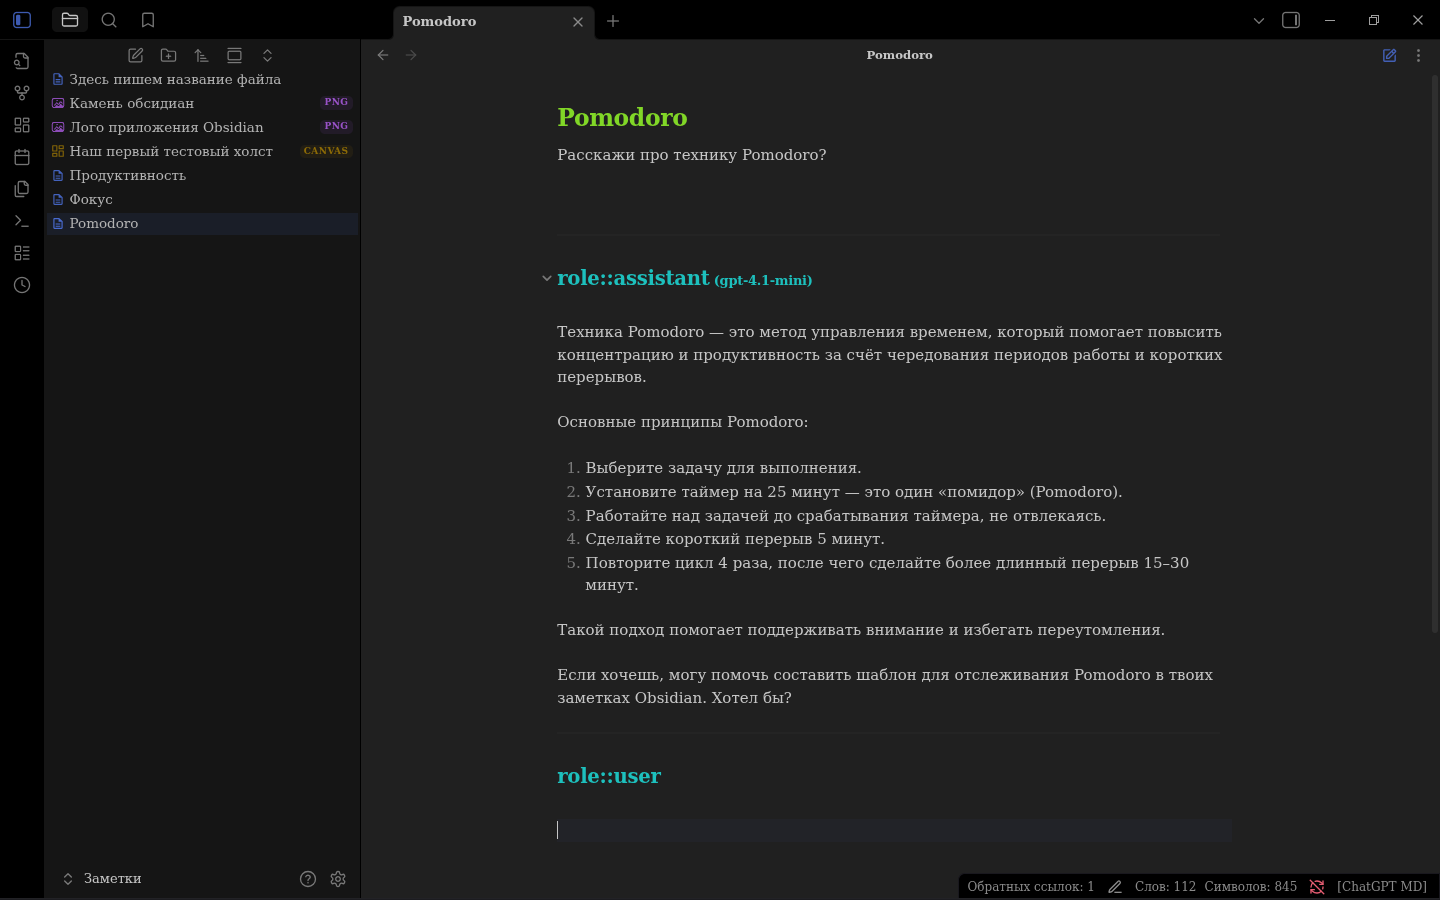Open the canvas ribbon icon

click(x=22, y=125)
